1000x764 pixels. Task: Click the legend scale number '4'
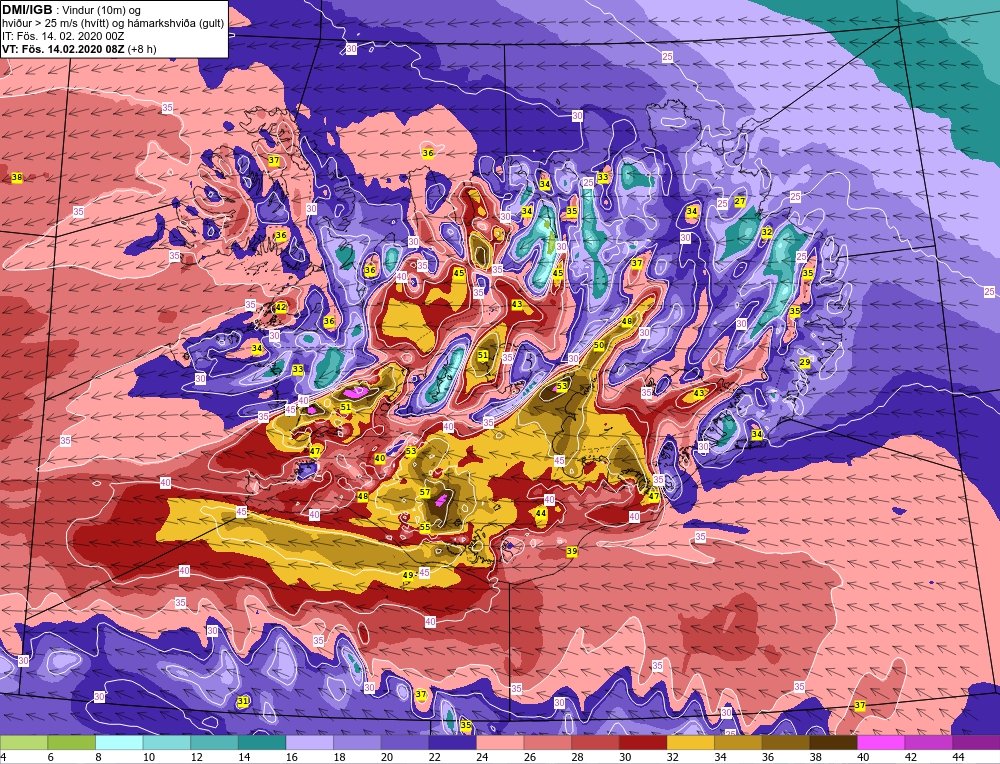click(3, 757)
